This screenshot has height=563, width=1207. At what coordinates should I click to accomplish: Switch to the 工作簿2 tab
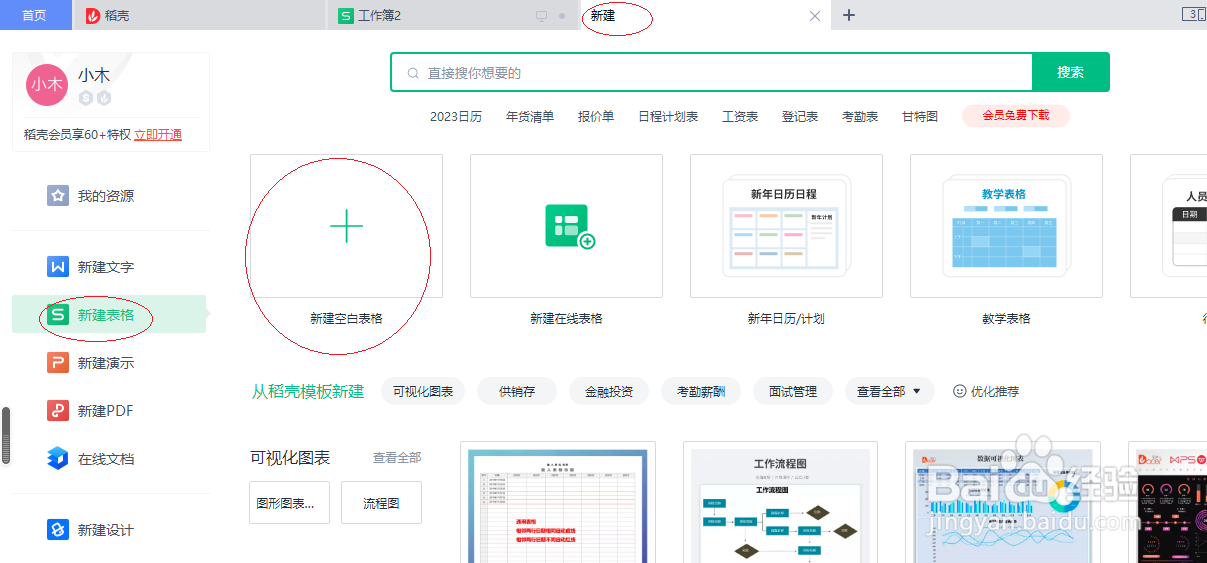pyautogui.click(x=453, y=15)
